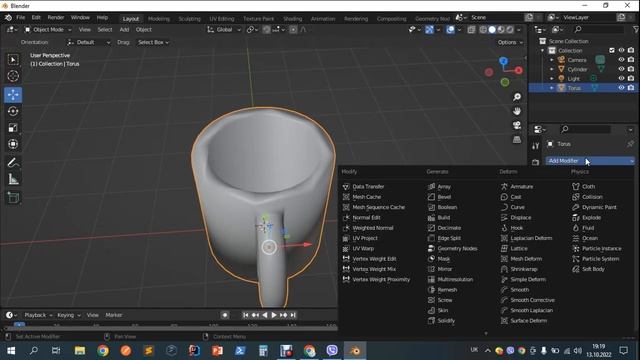Hide the Cylinder object in viewport
640x360 pixels.
click(x=621, y=69)
